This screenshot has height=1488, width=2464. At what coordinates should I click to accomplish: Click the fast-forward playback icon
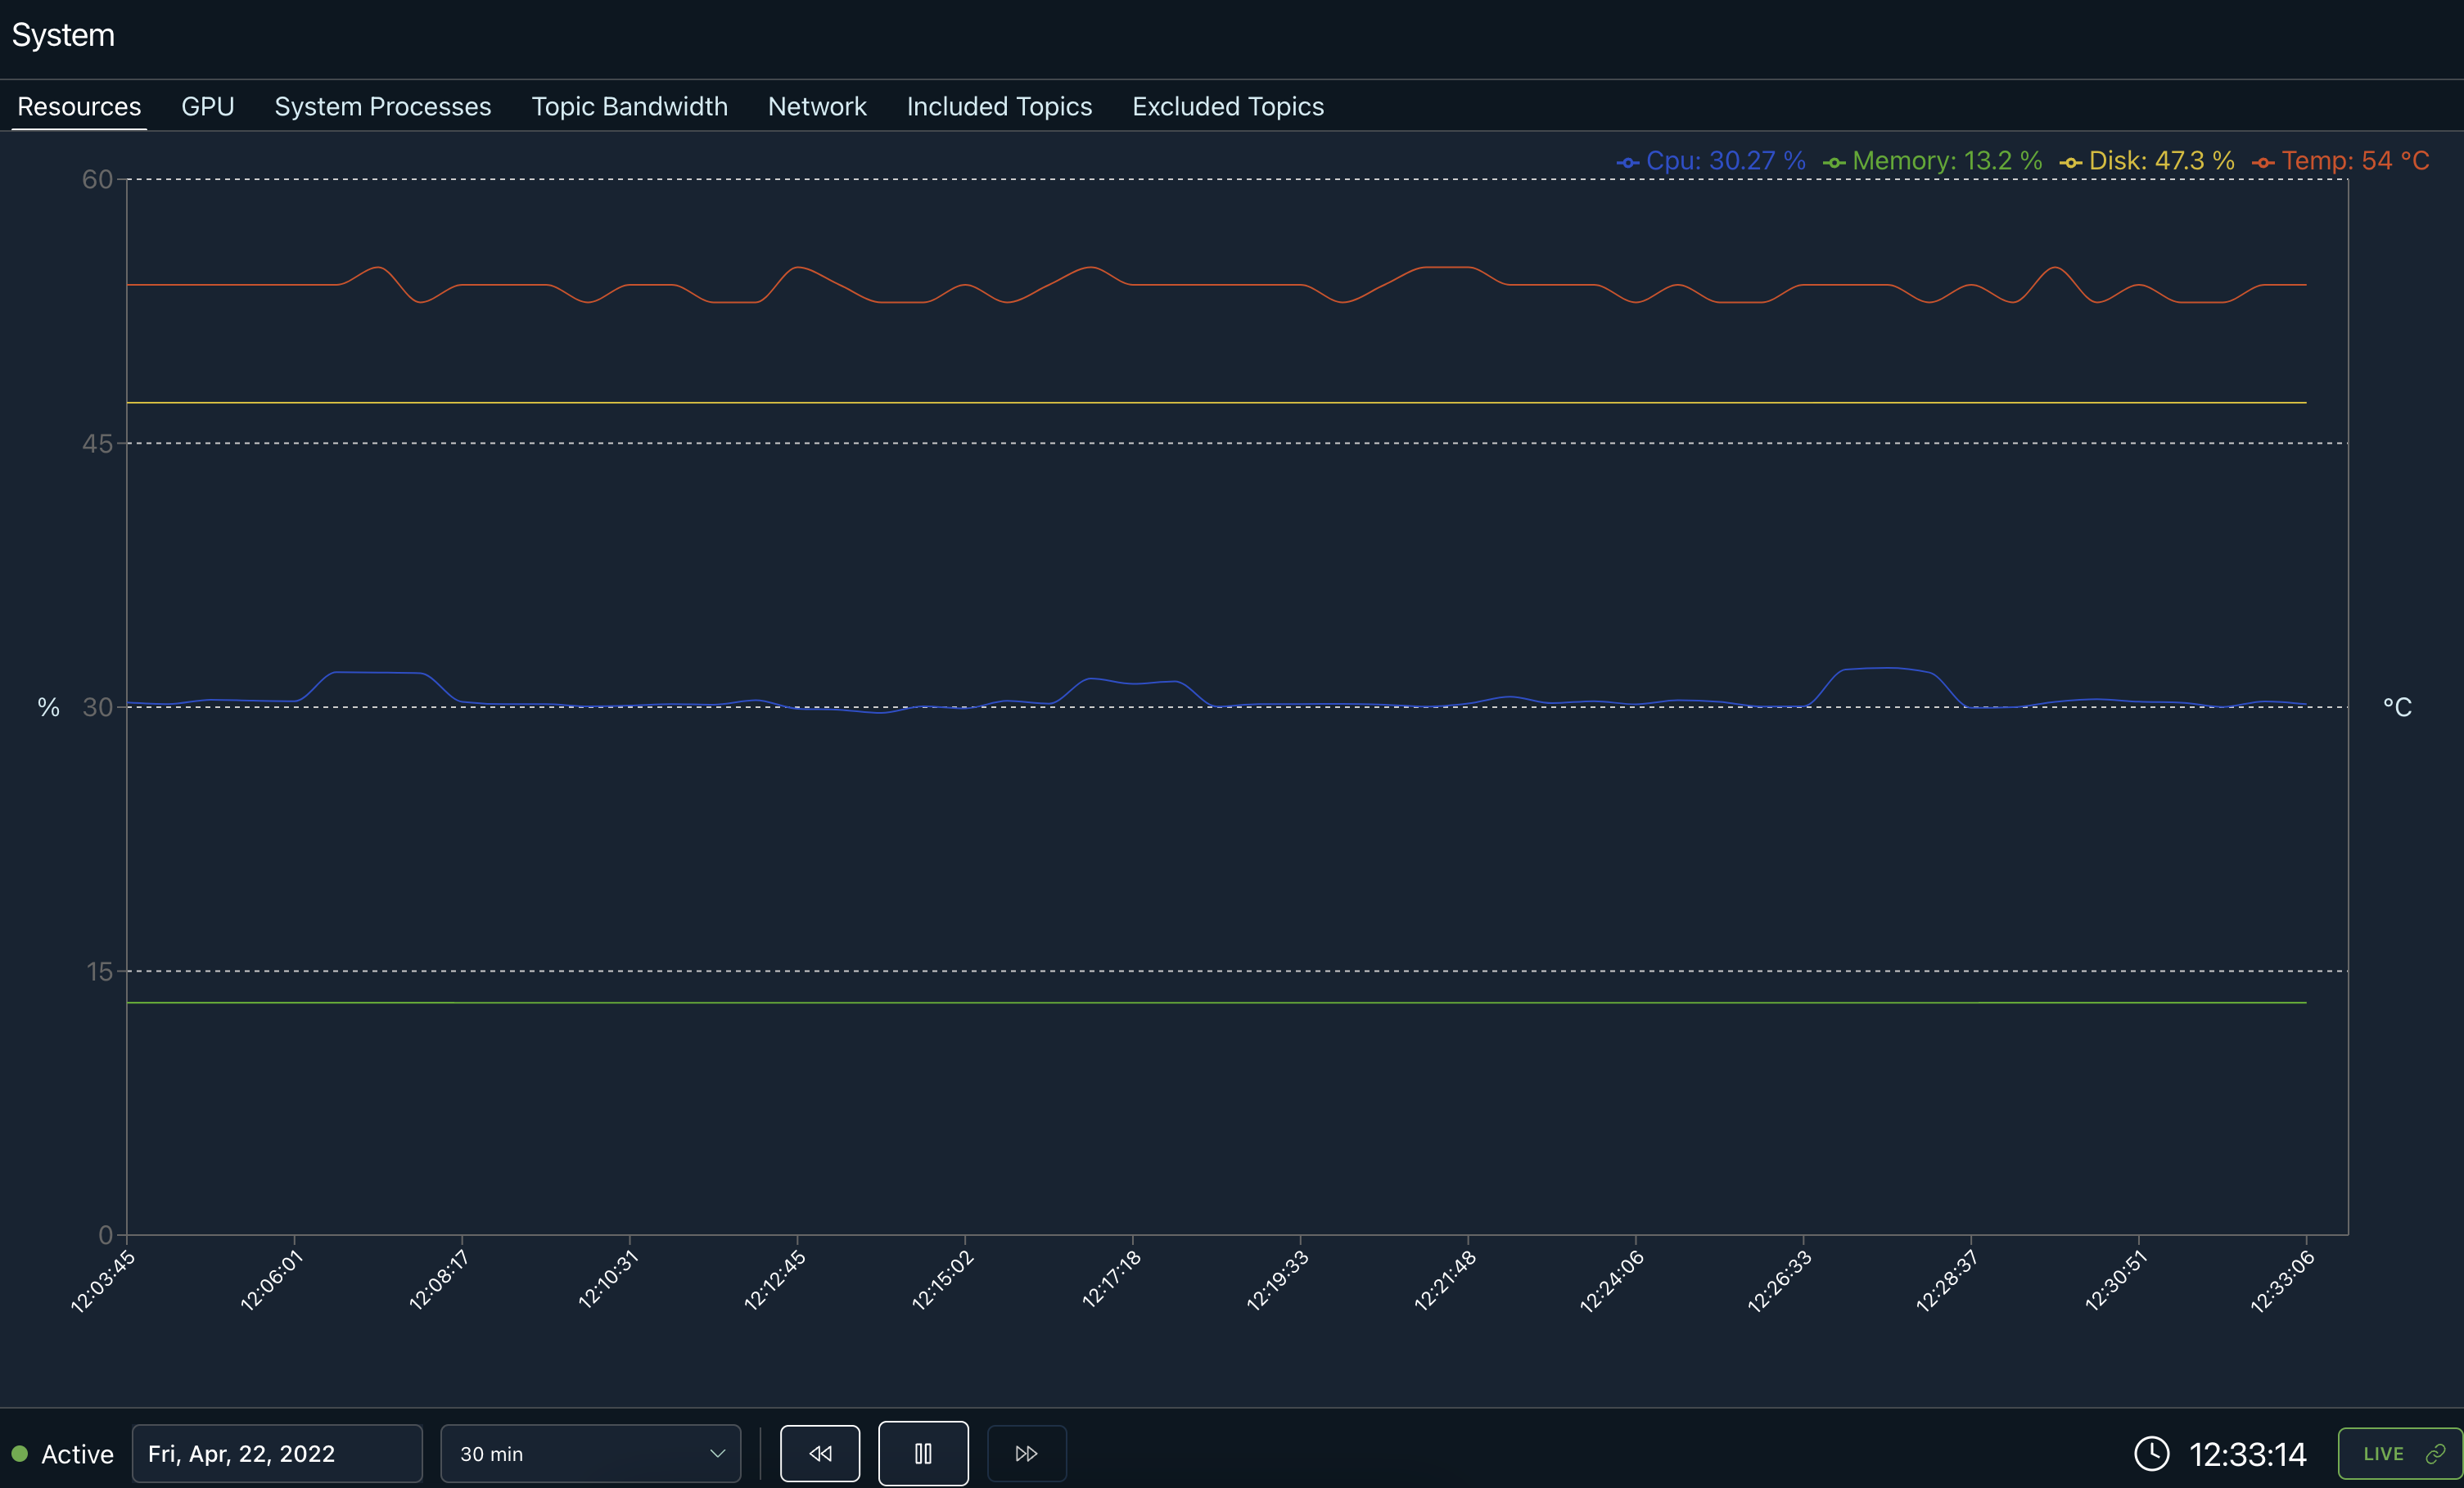coord(1026,1453)
